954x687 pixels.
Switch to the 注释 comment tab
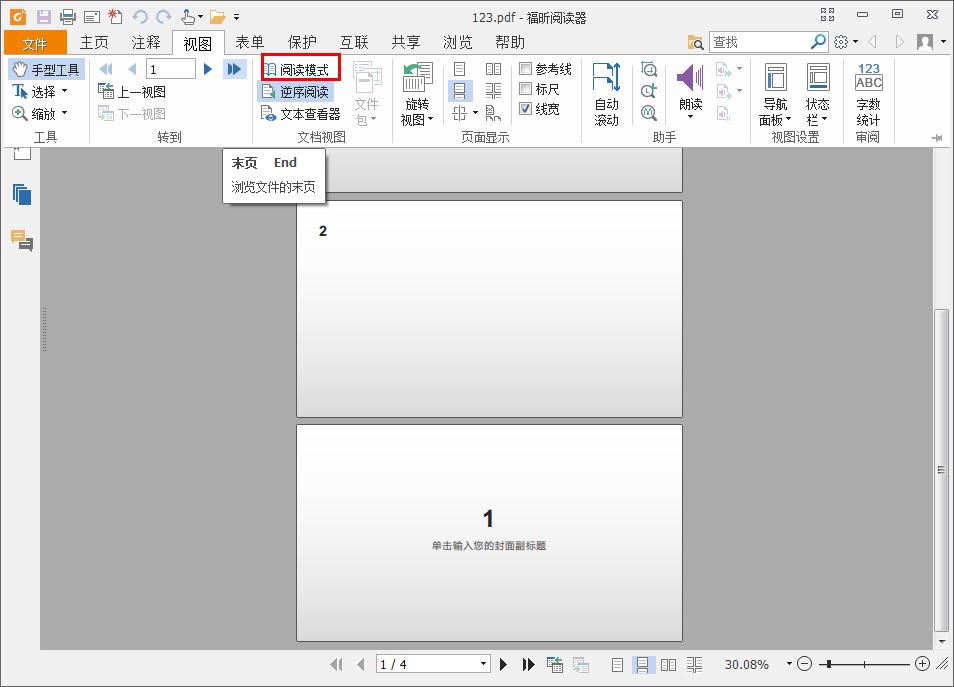click(x=146, y=42)
